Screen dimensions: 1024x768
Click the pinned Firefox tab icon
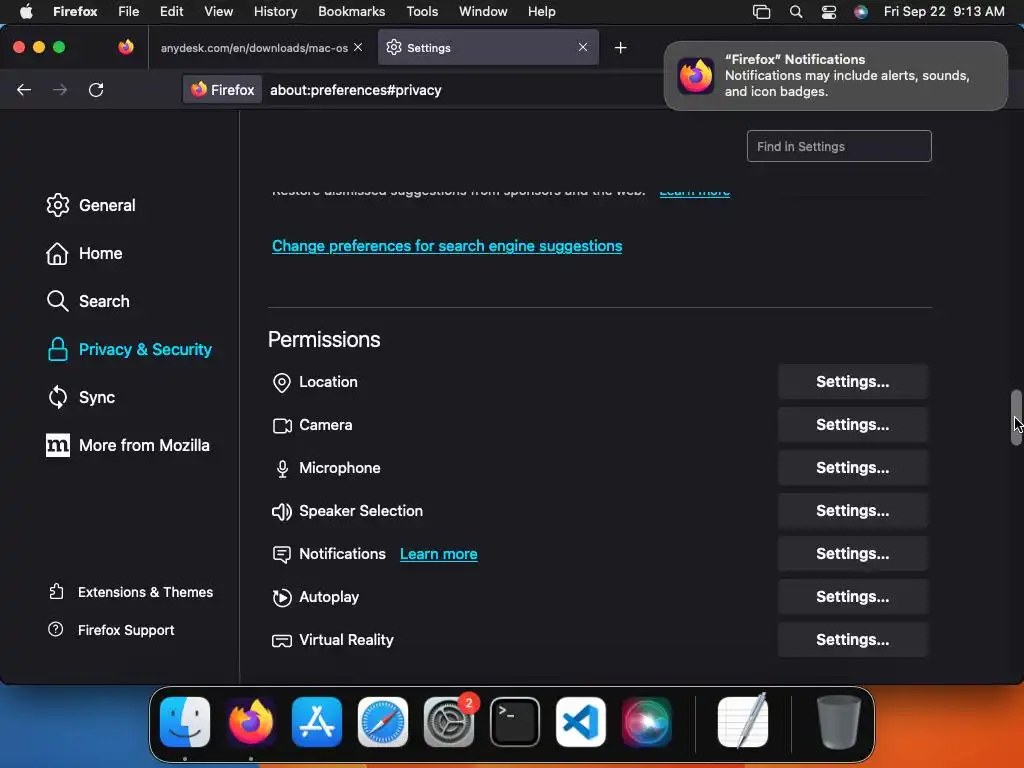point(126,47)
